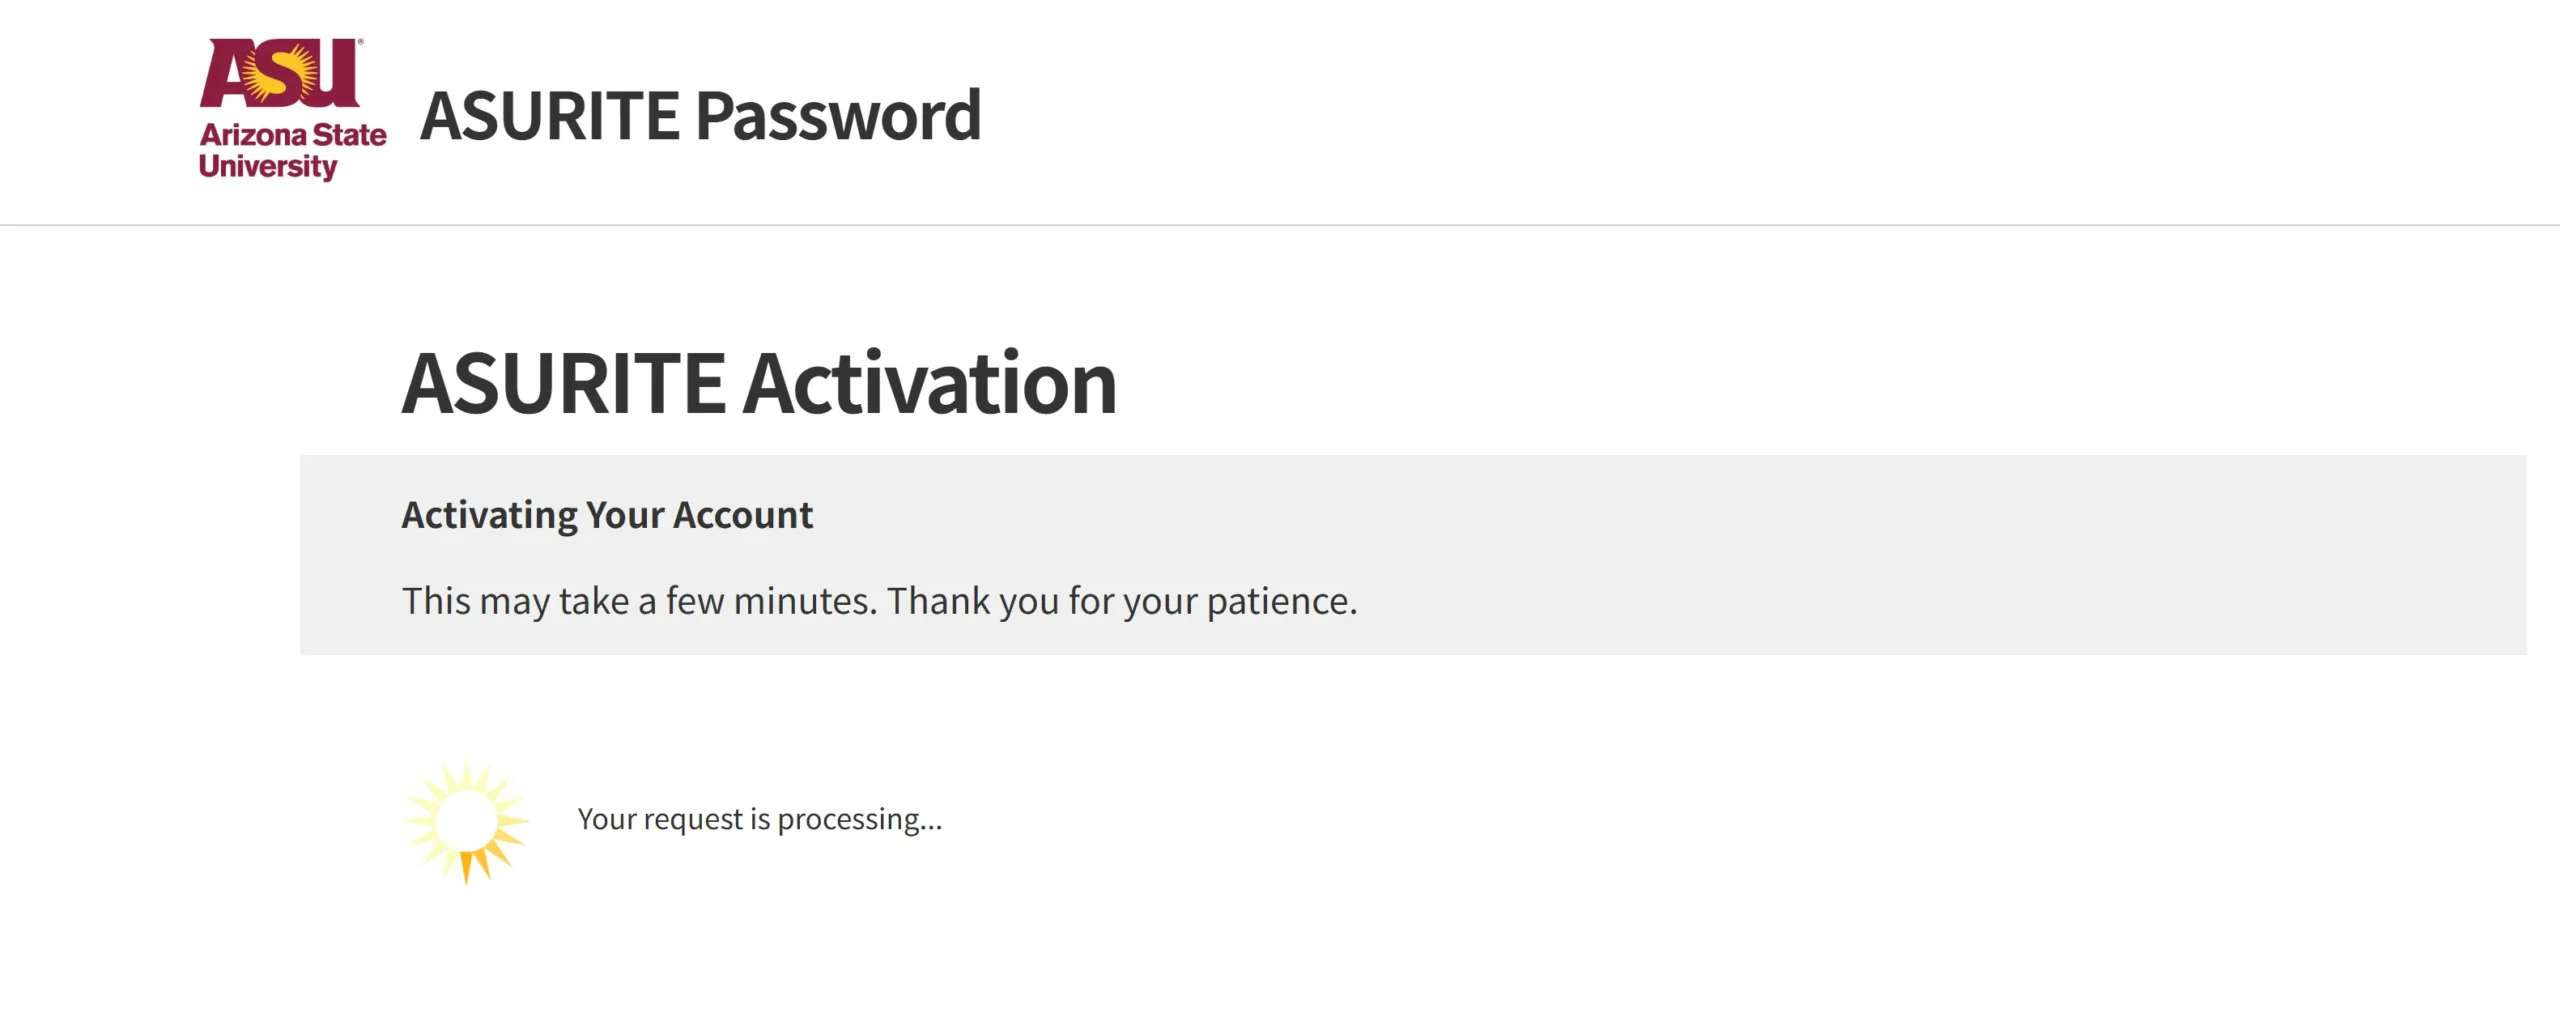Click the empty right side of the gray notice panel

(2000, 555)
